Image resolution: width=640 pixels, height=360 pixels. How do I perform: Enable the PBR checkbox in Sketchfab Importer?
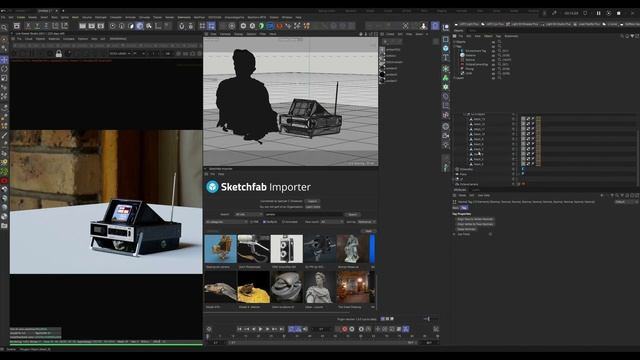[x=251, y=222]
